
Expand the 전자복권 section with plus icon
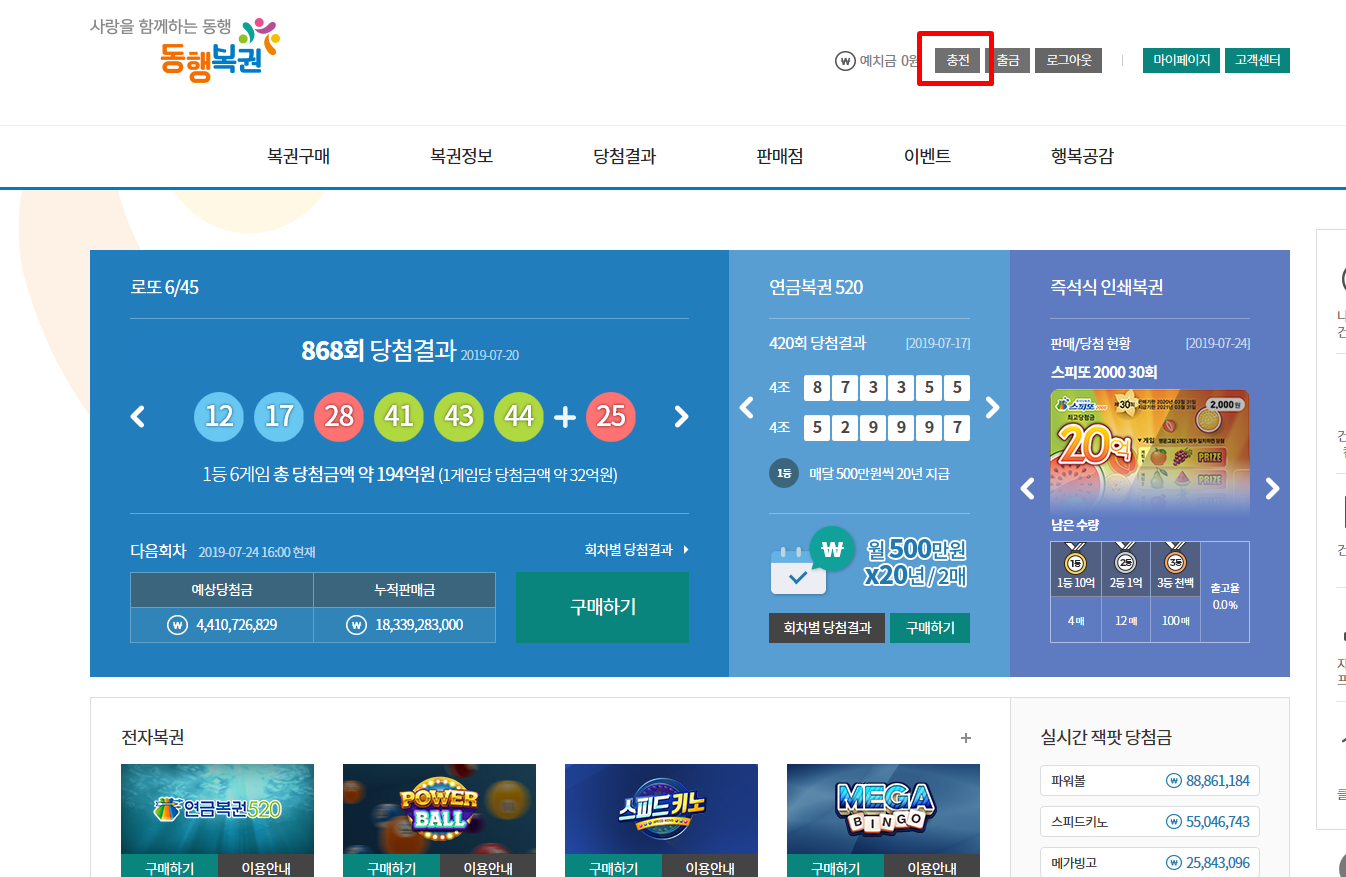966,738
